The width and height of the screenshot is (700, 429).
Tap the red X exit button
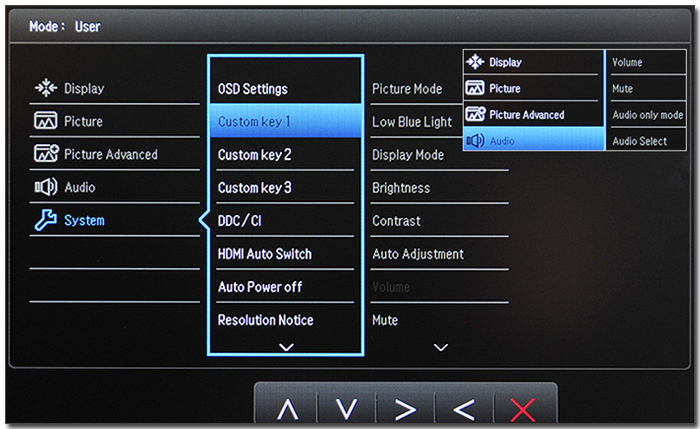523,410
